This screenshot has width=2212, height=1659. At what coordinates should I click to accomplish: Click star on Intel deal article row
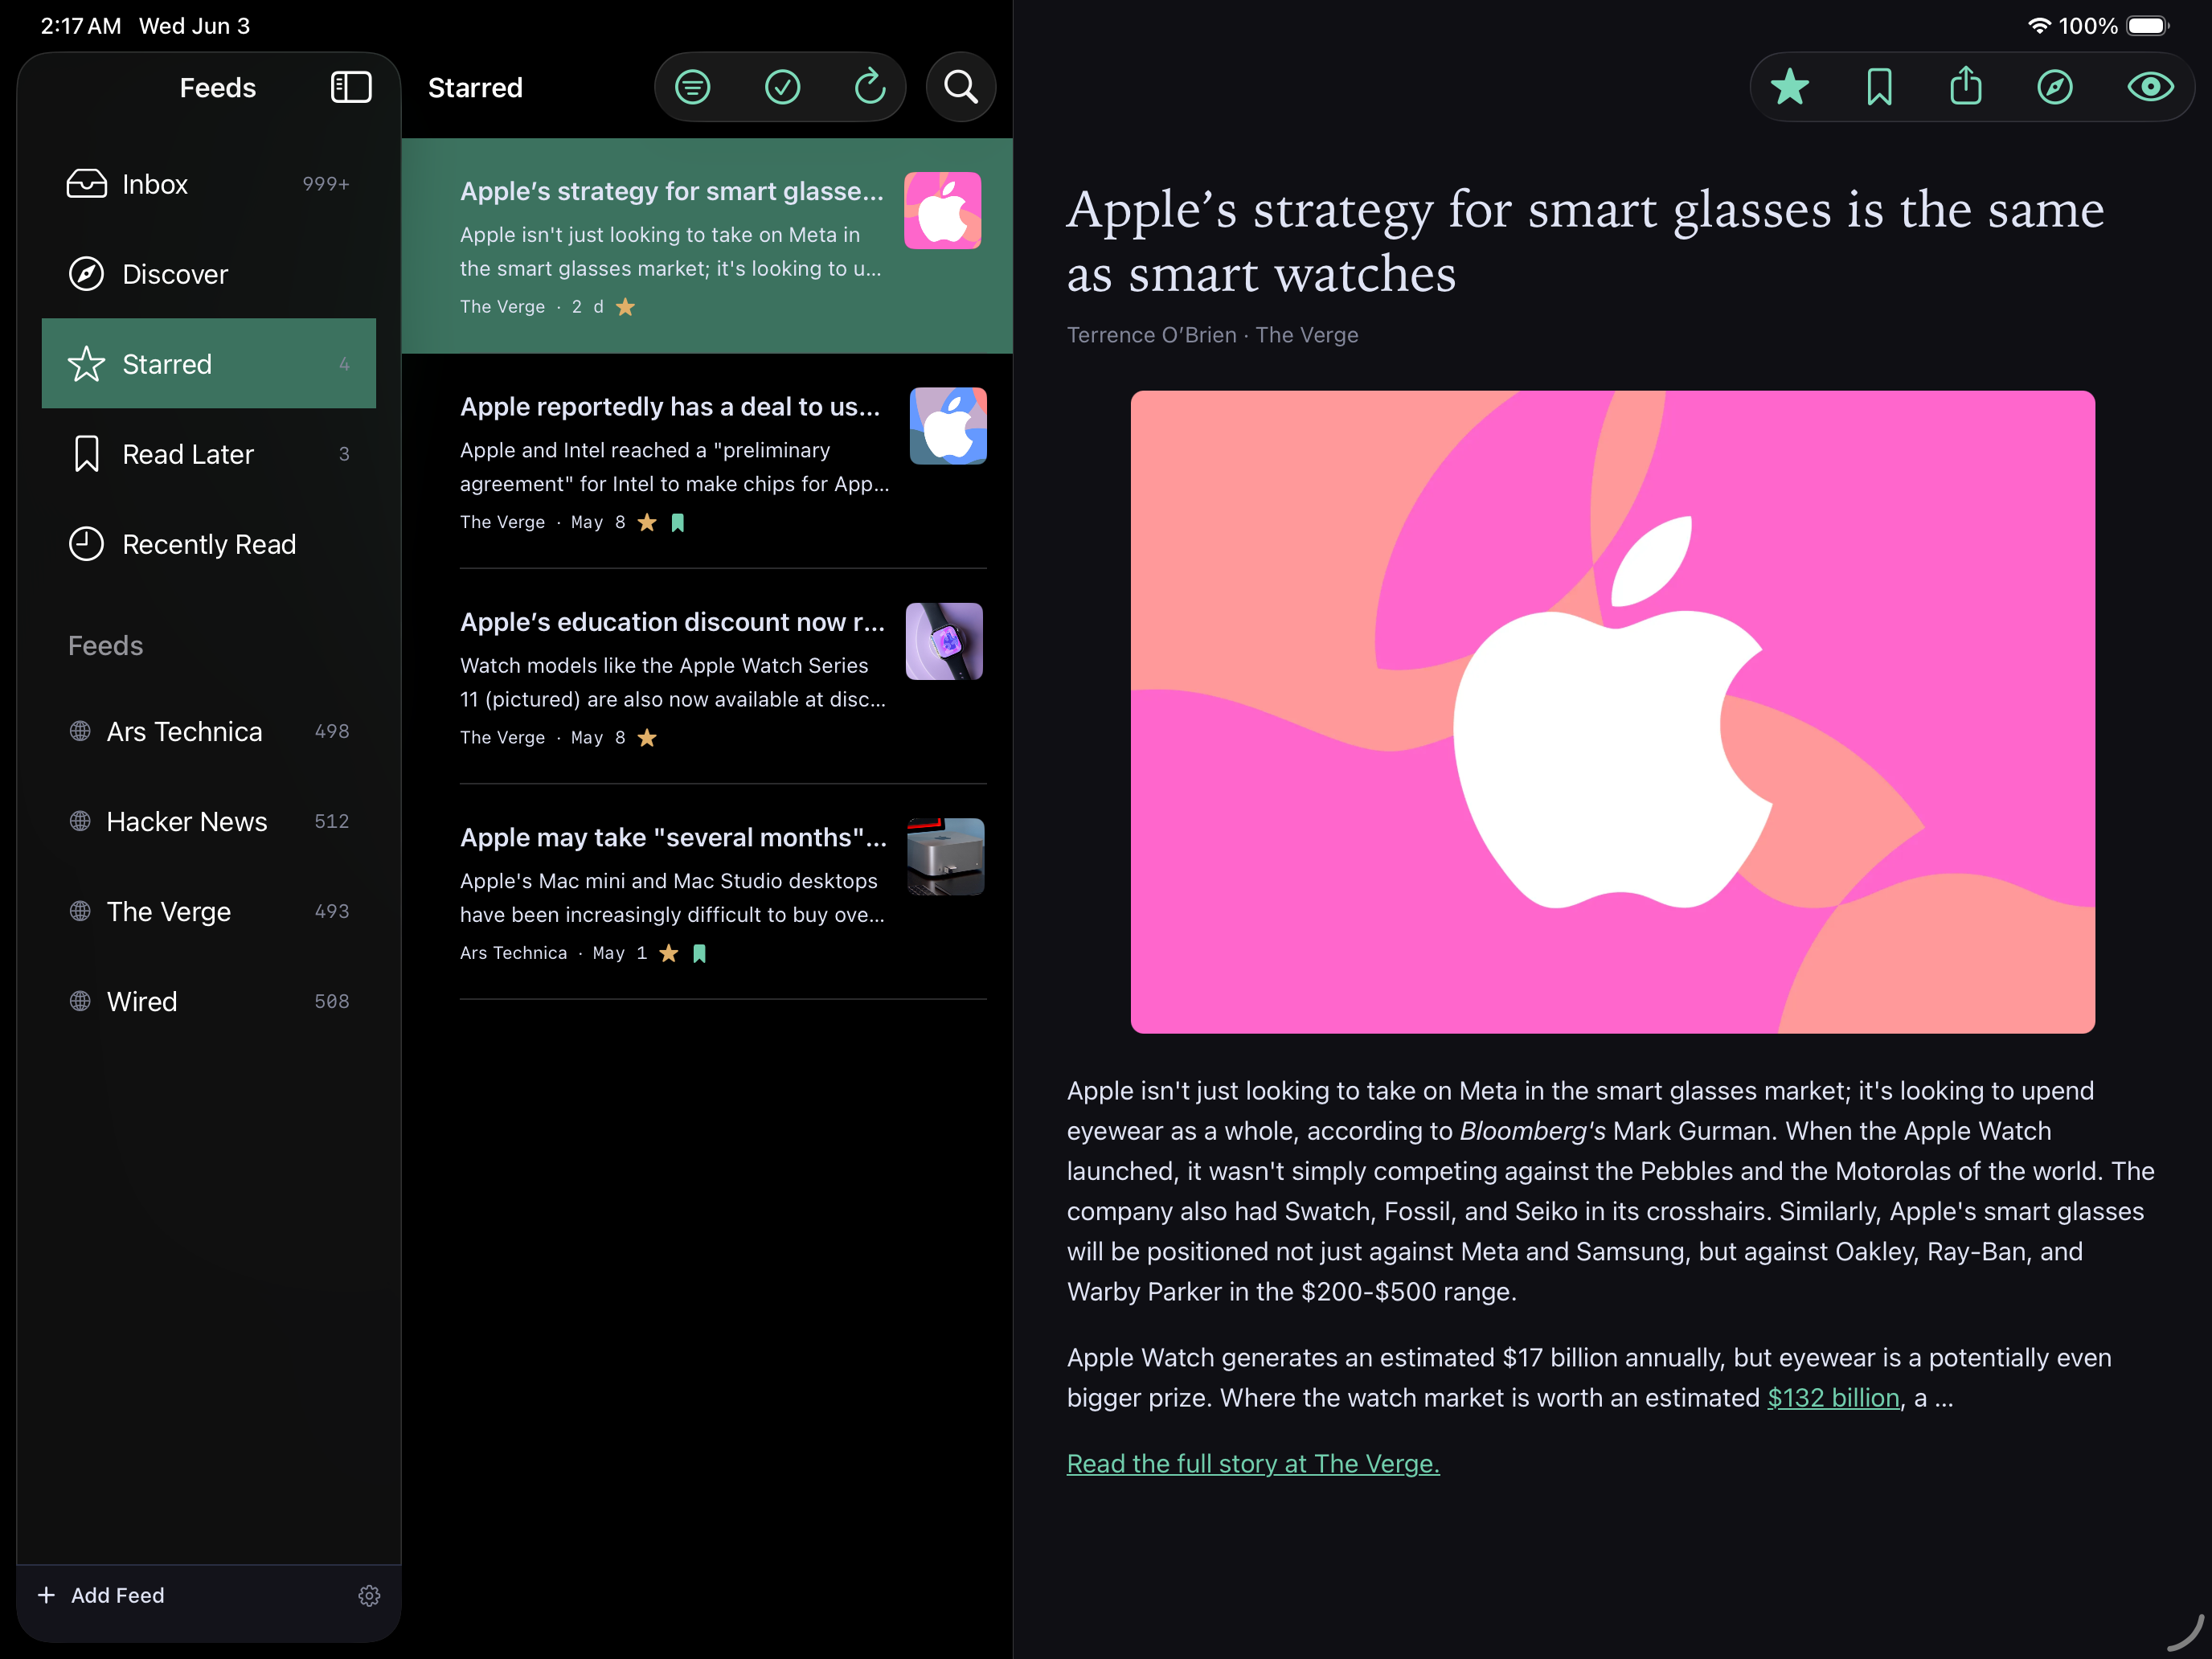pyautogui.click(x=647, y=522)
